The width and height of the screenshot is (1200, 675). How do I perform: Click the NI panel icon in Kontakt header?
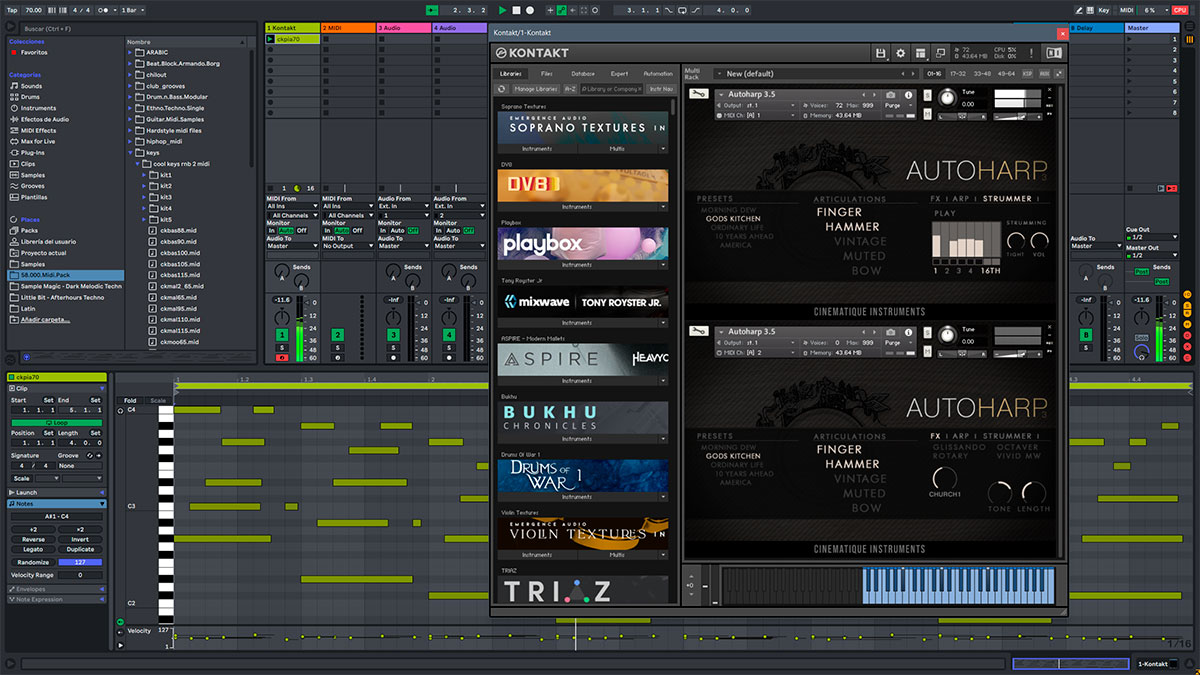1052,53
